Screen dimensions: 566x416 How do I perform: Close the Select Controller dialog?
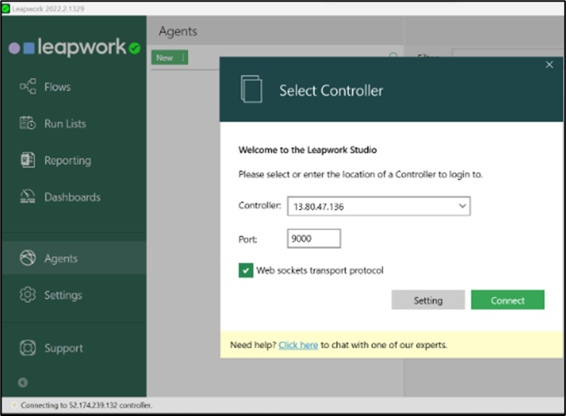(x=549, y=65)
